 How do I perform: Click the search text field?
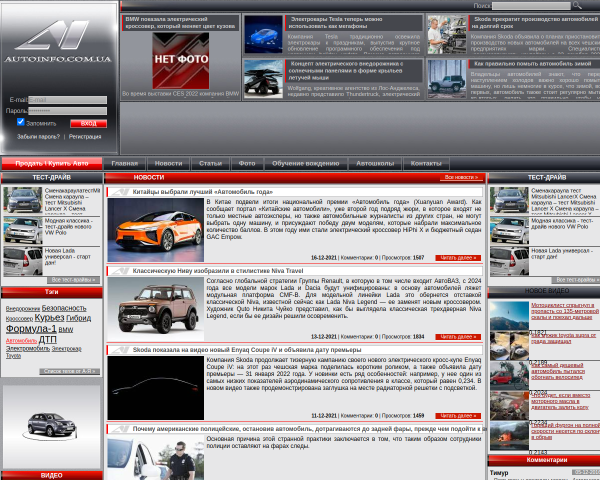pyautogui.click(x=531, y=6)
